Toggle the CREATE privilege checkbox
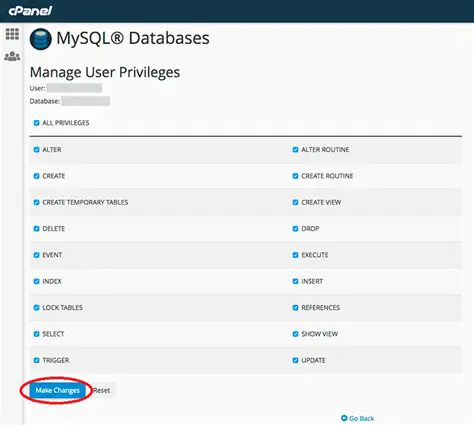This screenshot has height=425, width=474. click(x=37, y=176)
